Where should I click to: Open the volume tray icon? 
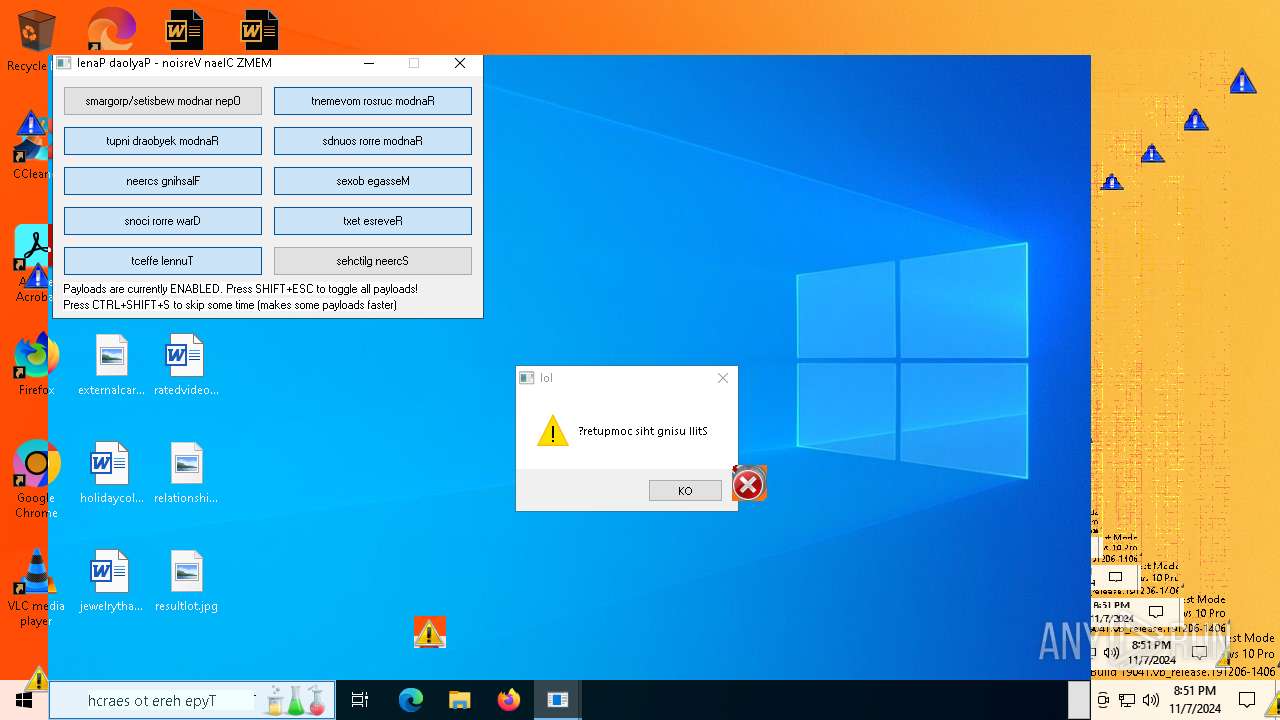point(1151,700)
